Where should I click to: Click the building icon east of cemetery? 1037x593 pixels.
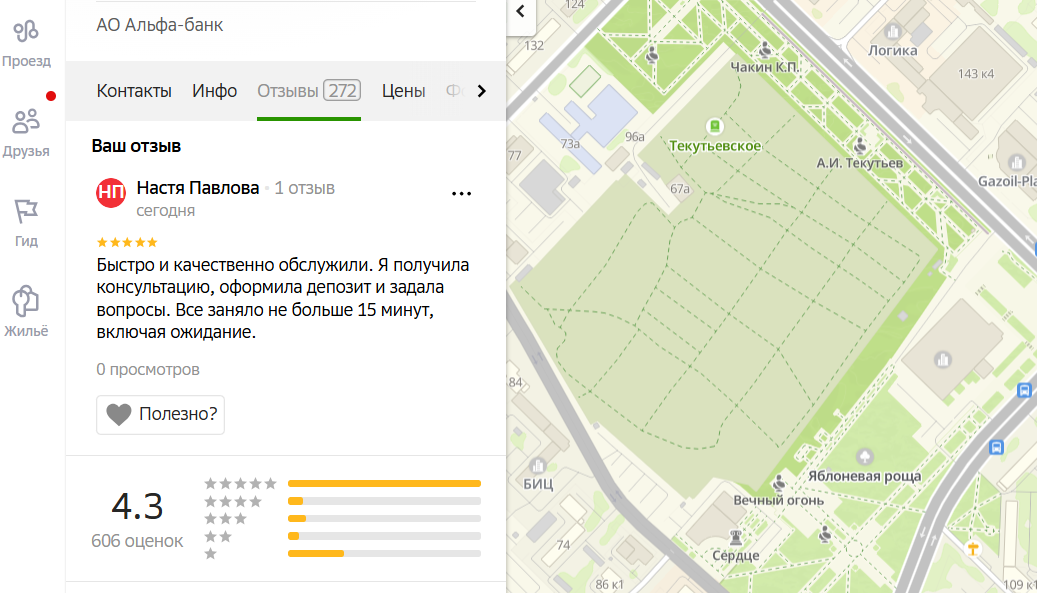pos(942,360)
